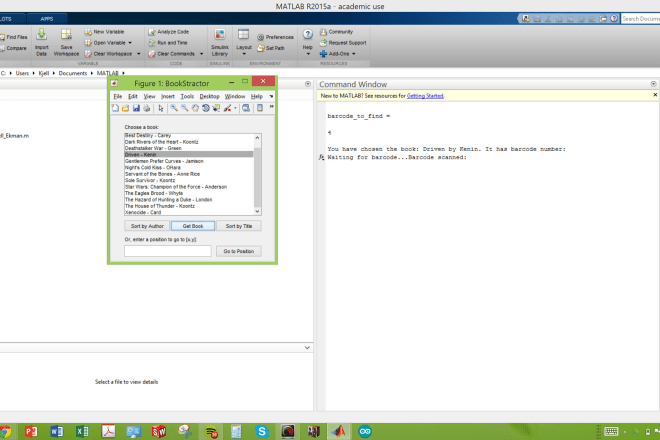Viewport: 660px width, 440px height.
Task: Click Request Support in ribbon
Action: coord(343,43)
